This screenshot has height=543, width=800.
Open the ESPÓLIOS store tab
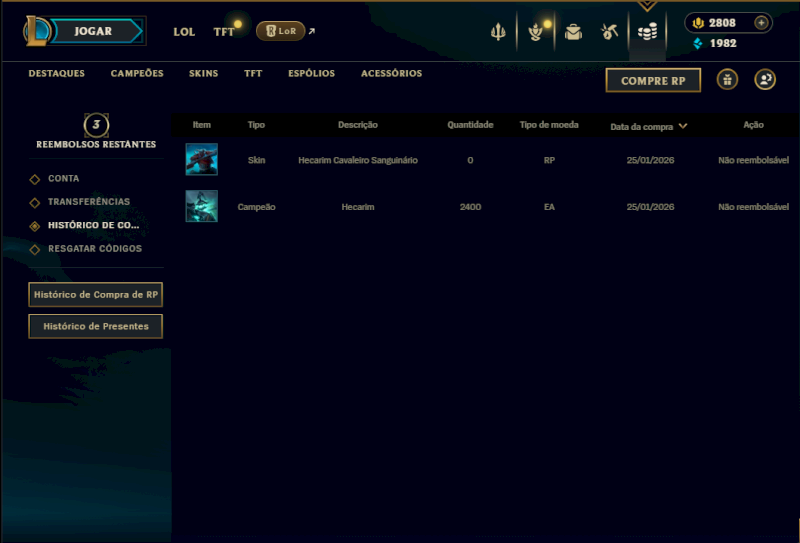coord(312,73)
